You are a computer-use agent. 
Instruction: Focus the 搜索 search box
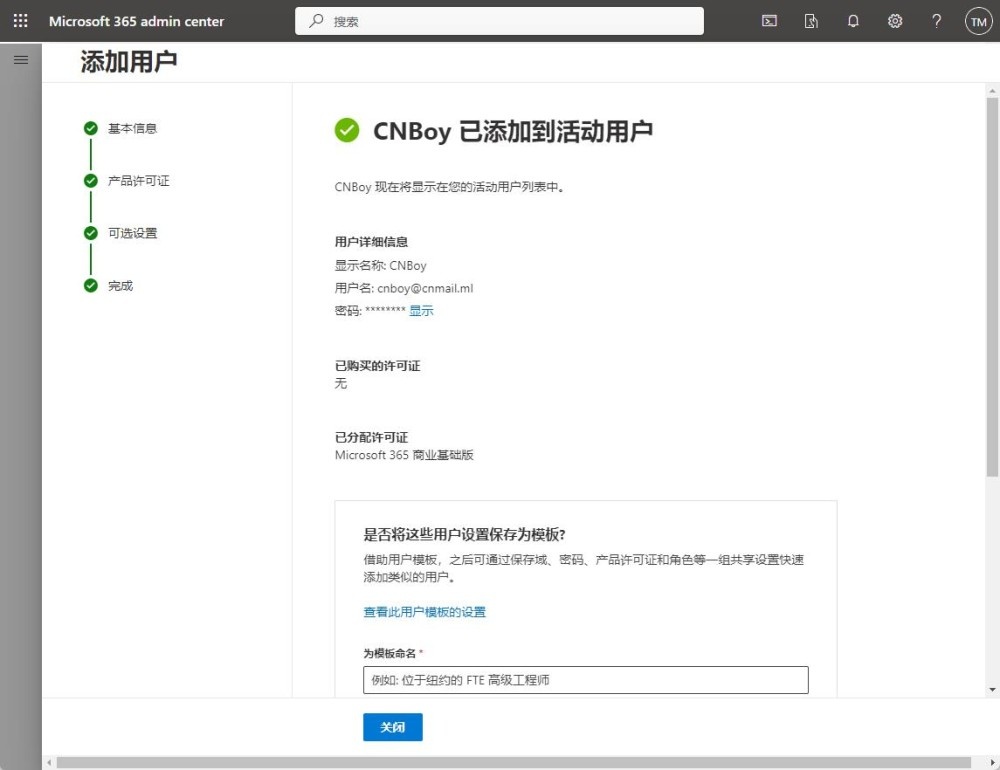pos(499,21)
